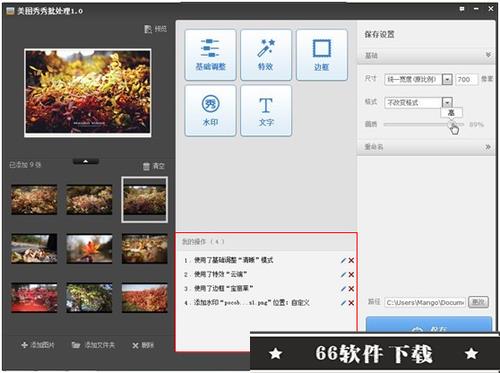This screenshot has width=500, height=373.
Task: Click 清空 to clear all images
Action: (x=154, y=166)
